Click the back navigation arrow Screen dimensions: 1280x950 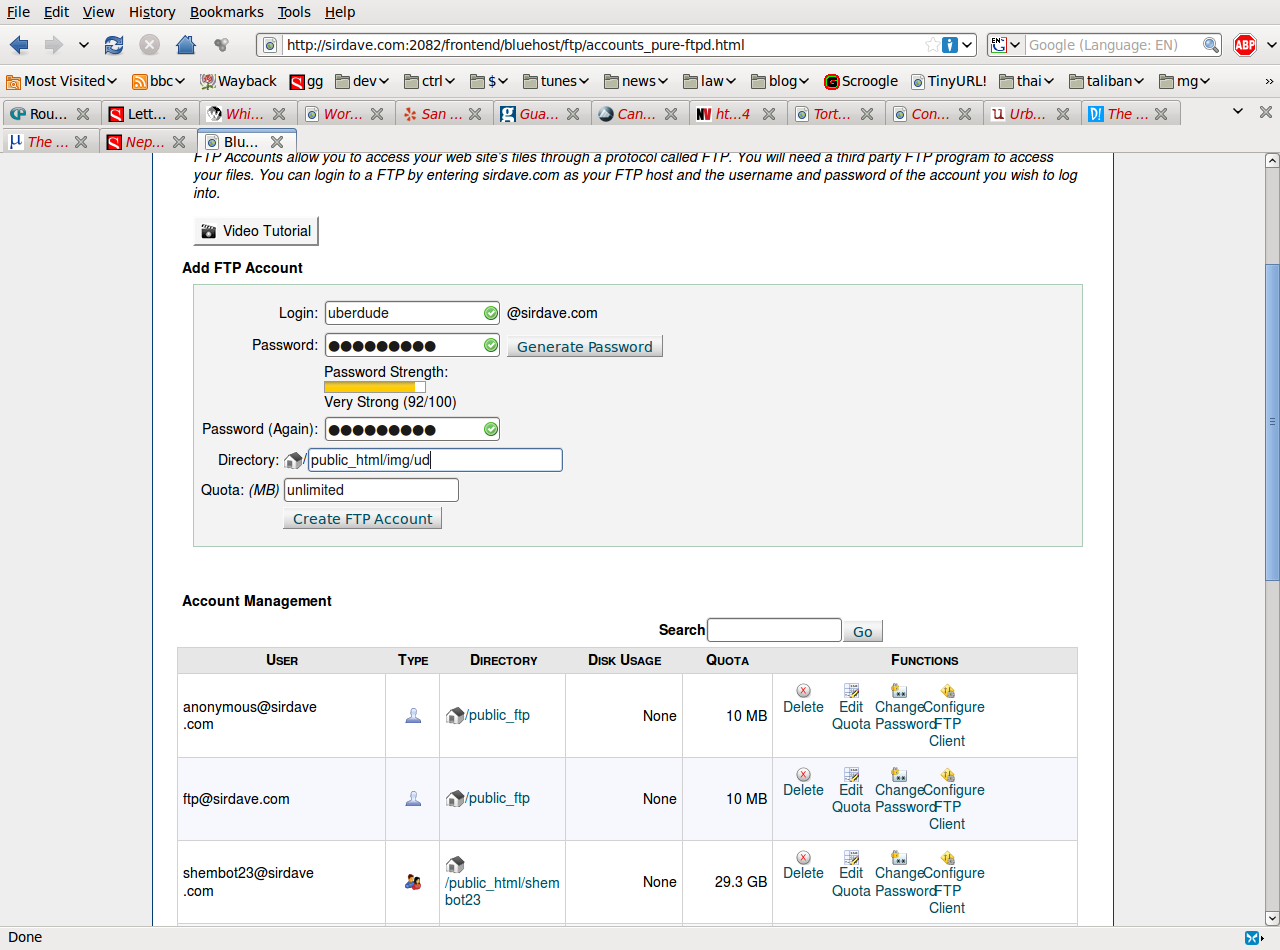(x=19, y=45)
